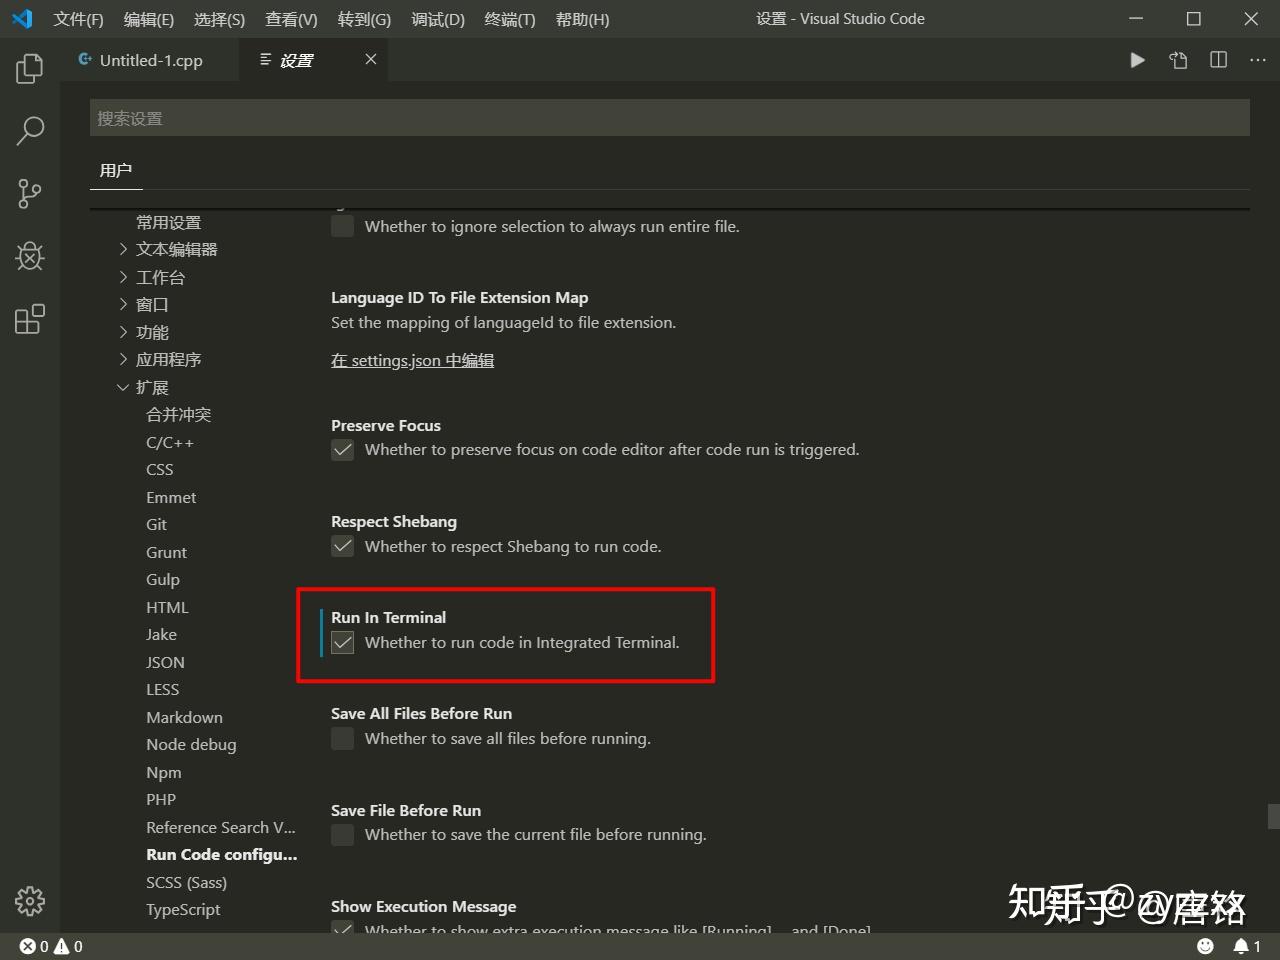The image size is (1280, 960).
Task: Select the 用户 settings scope tab
Action: (116, 170)
